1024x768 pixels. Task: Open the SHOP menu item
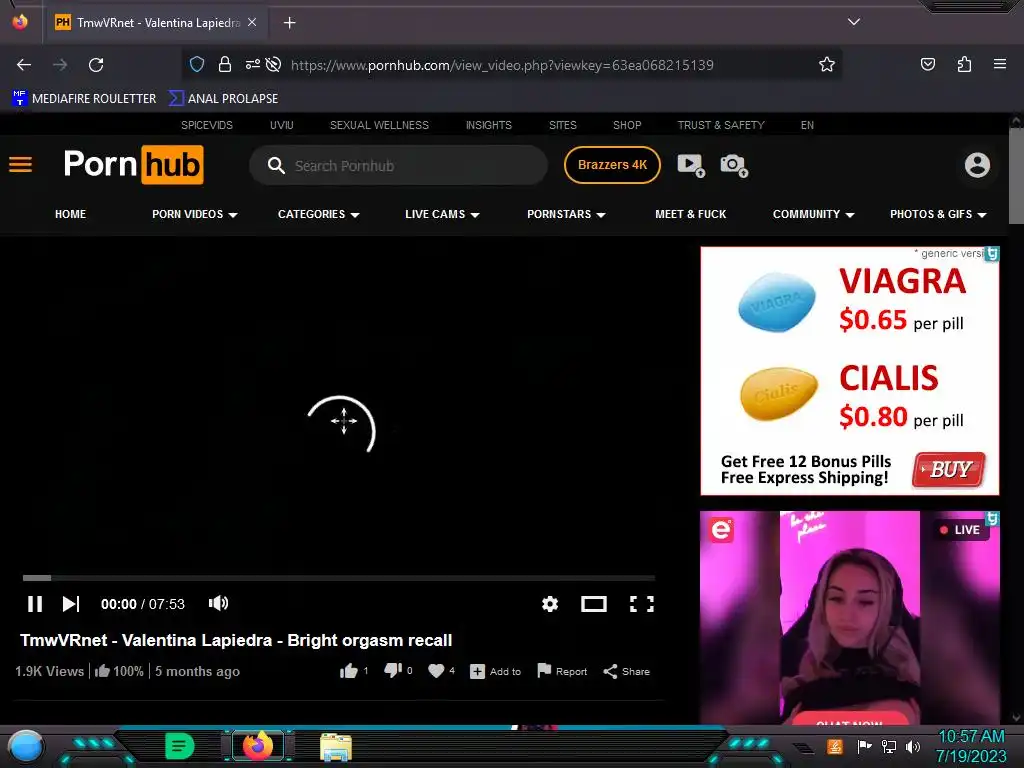coord(627,125)
